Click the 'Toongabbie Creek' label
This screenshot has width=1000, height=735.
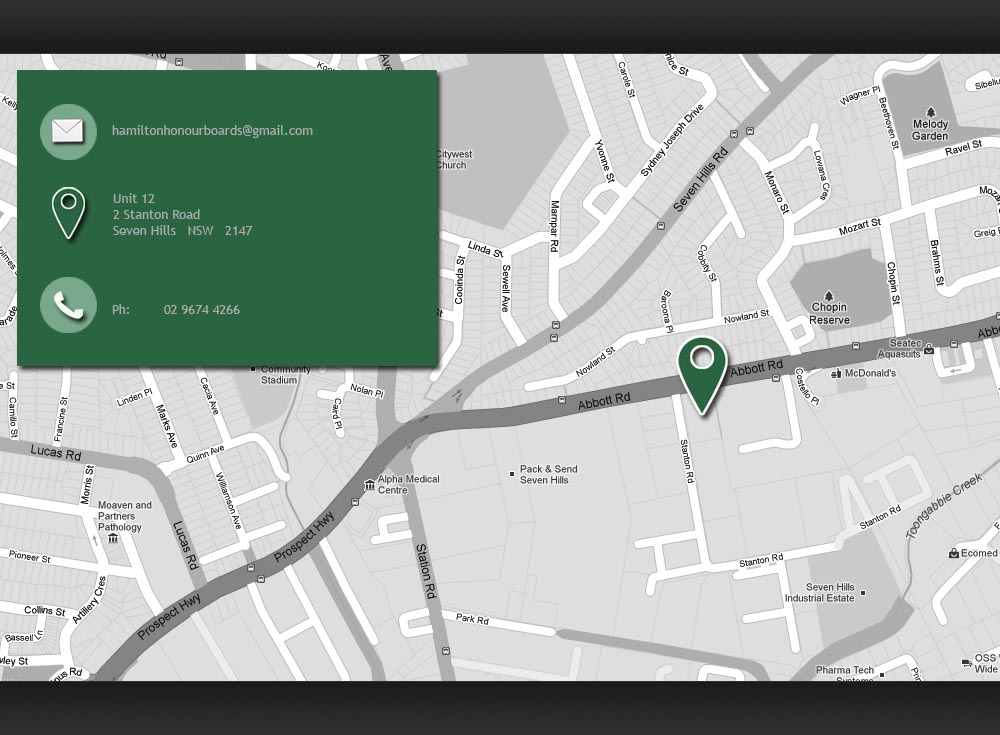(945, 507)
